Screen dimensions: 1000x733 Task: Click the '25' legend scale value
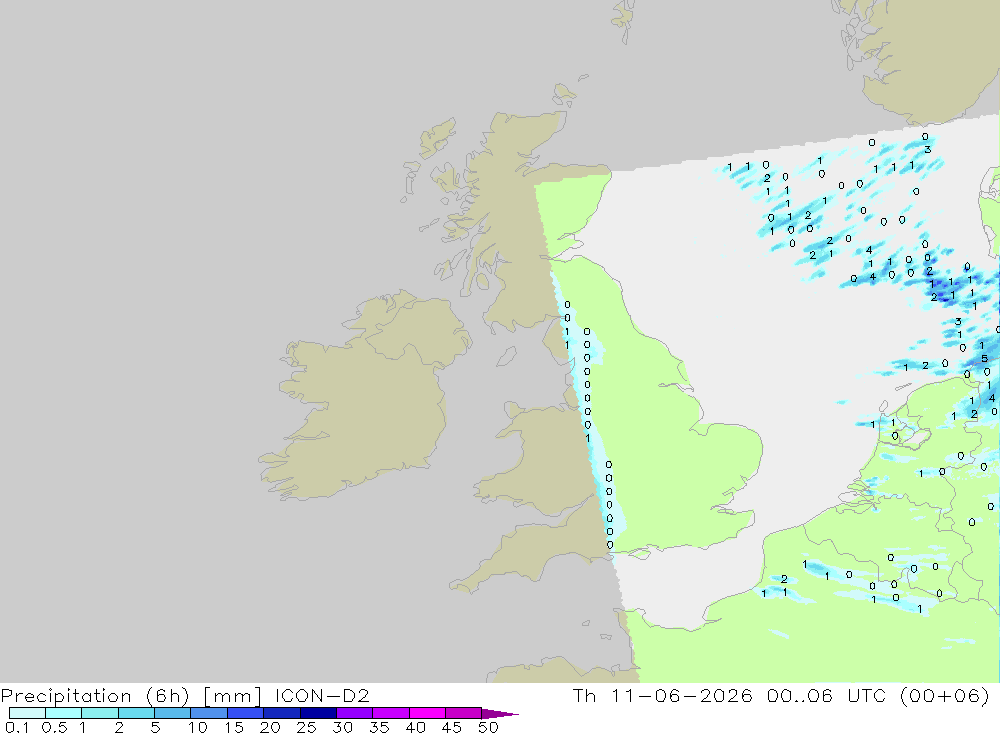tap(306, 727)
